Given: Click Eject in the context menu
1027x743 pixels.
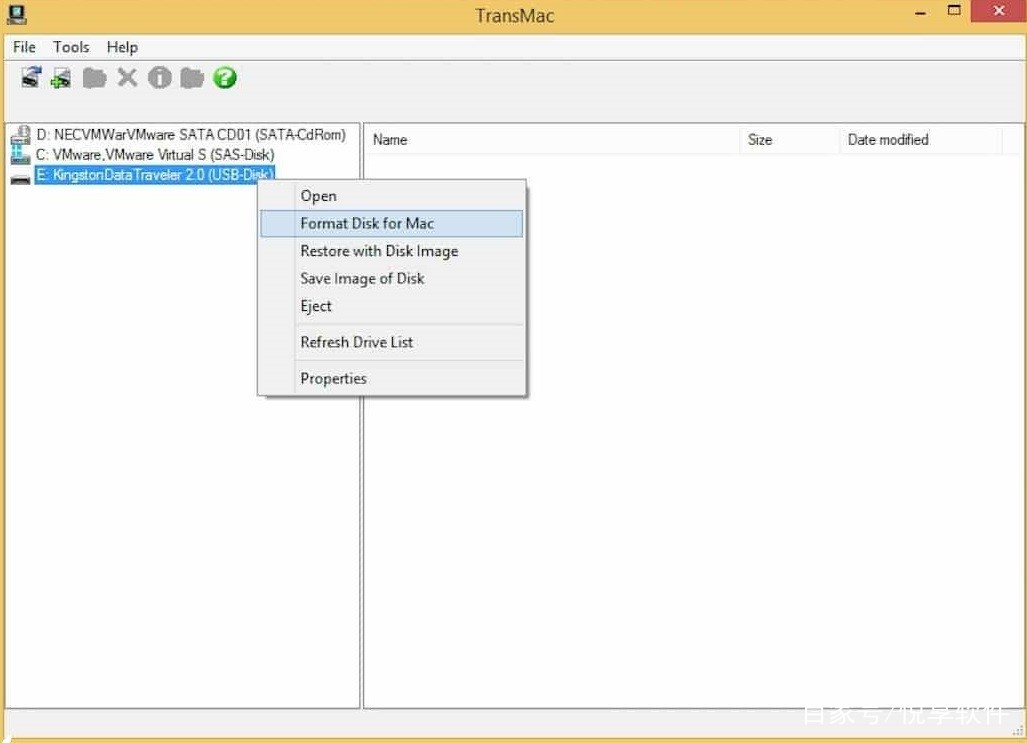Looking at the screenshot, I should [392, 306].
